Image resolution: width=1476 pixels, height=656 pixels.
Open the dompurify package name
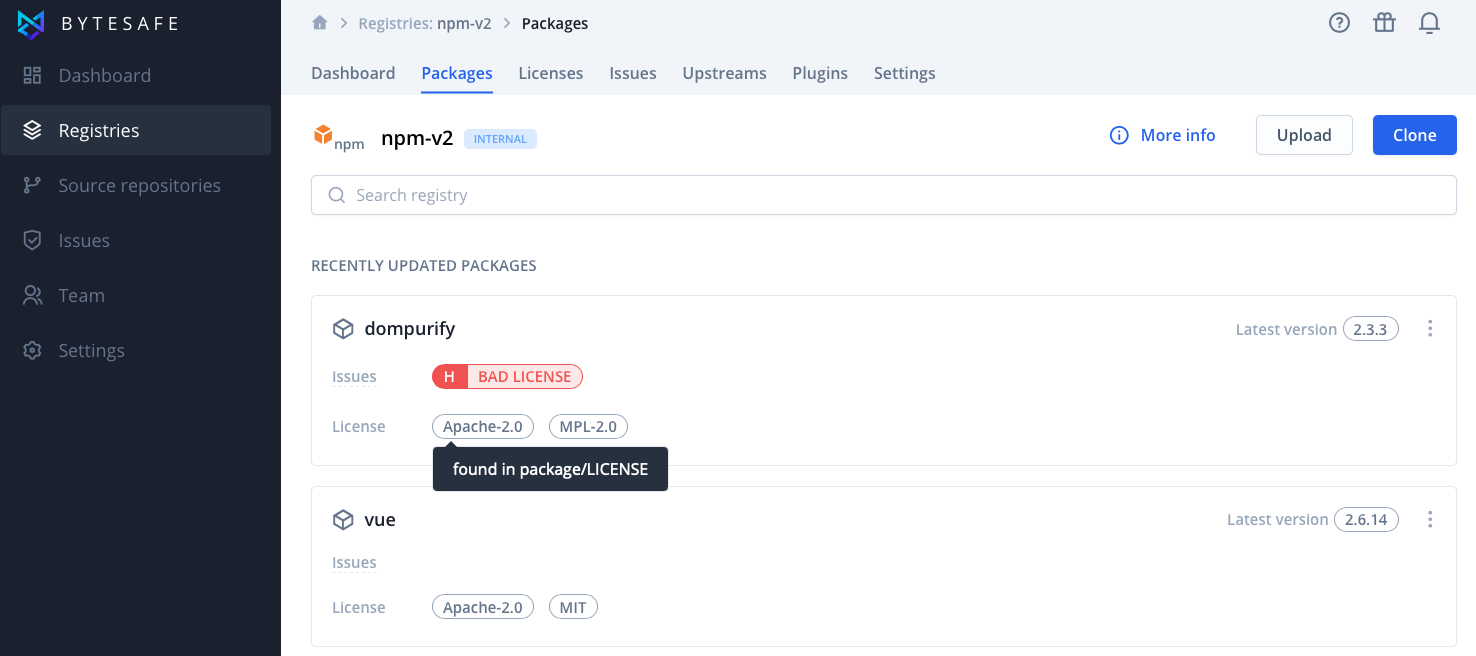tap(410, 328)
